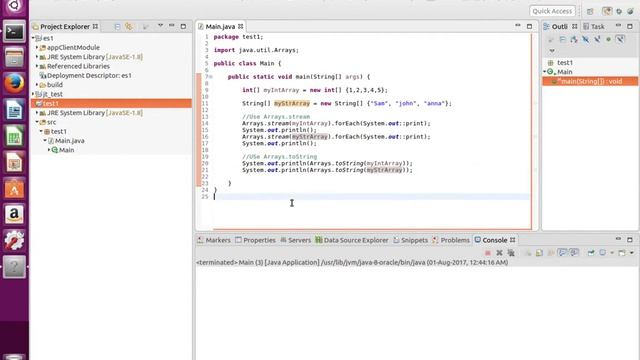Open LibreOffice Impress in launcher
This screenshot has width=640, height=360.
point(14,162)
